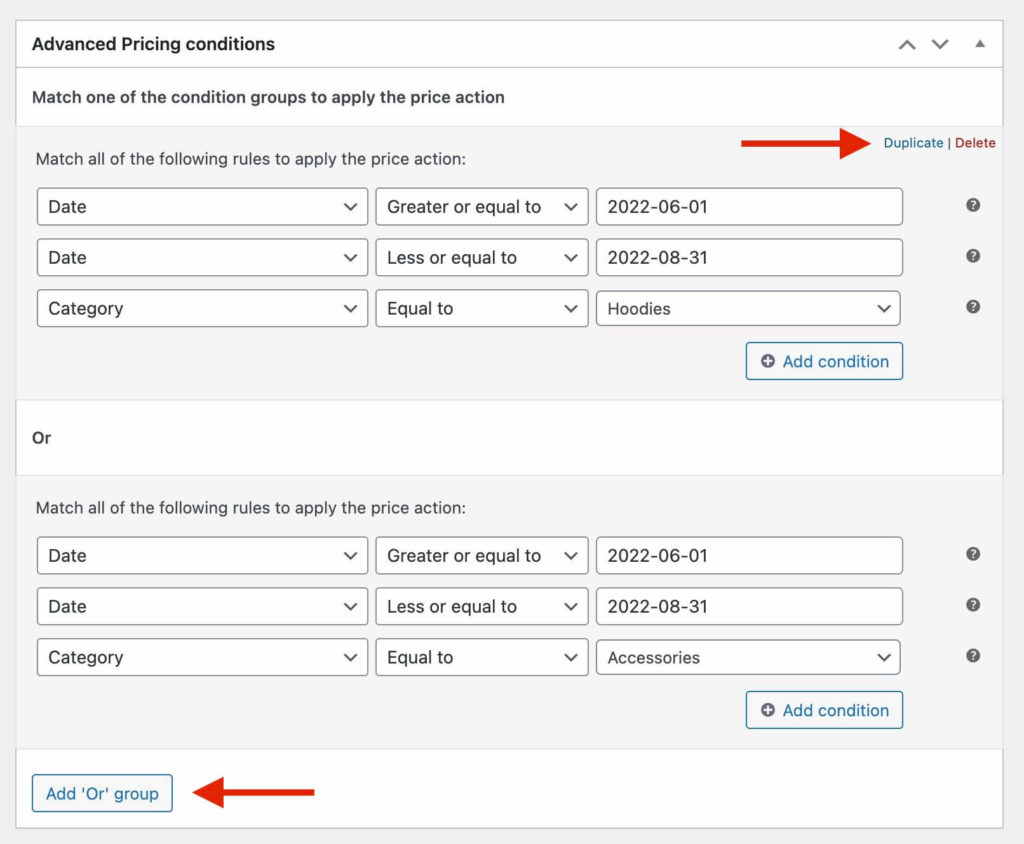Screen dimensions: 1024x844
Task: Open 'Equal to' dropdown in the Accessories row
Action: pyautogui.click(x=482, y=657)
